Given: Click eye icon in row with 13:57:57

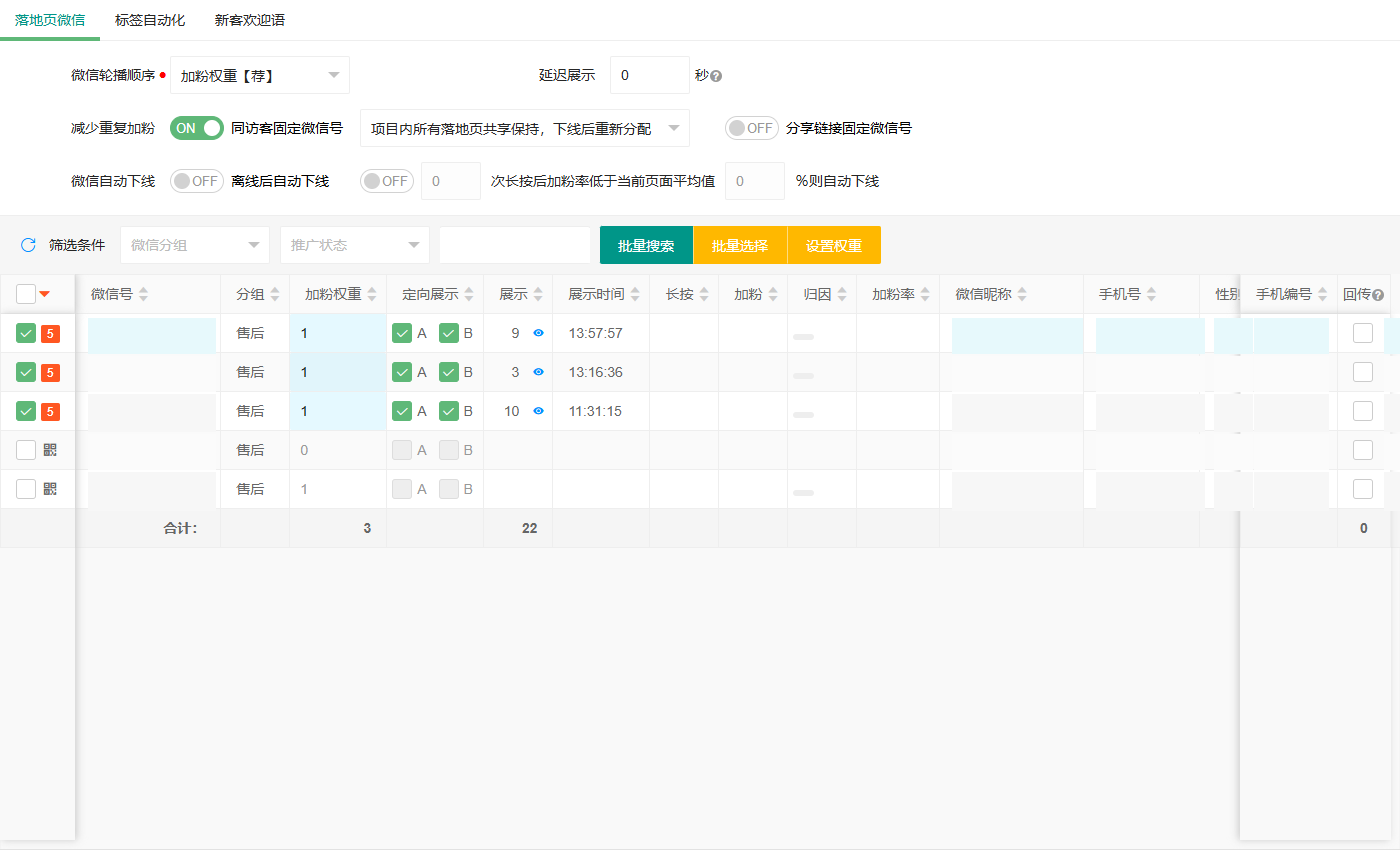Looking at the screenshot, I should click(x=538, y=333).
